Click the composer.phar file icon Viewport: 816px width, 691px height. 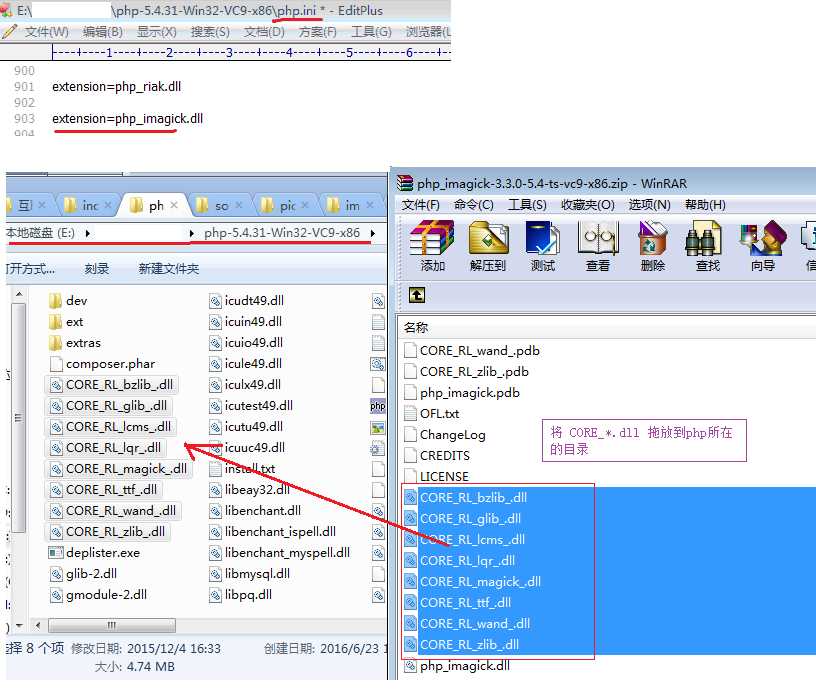[56, 364]
